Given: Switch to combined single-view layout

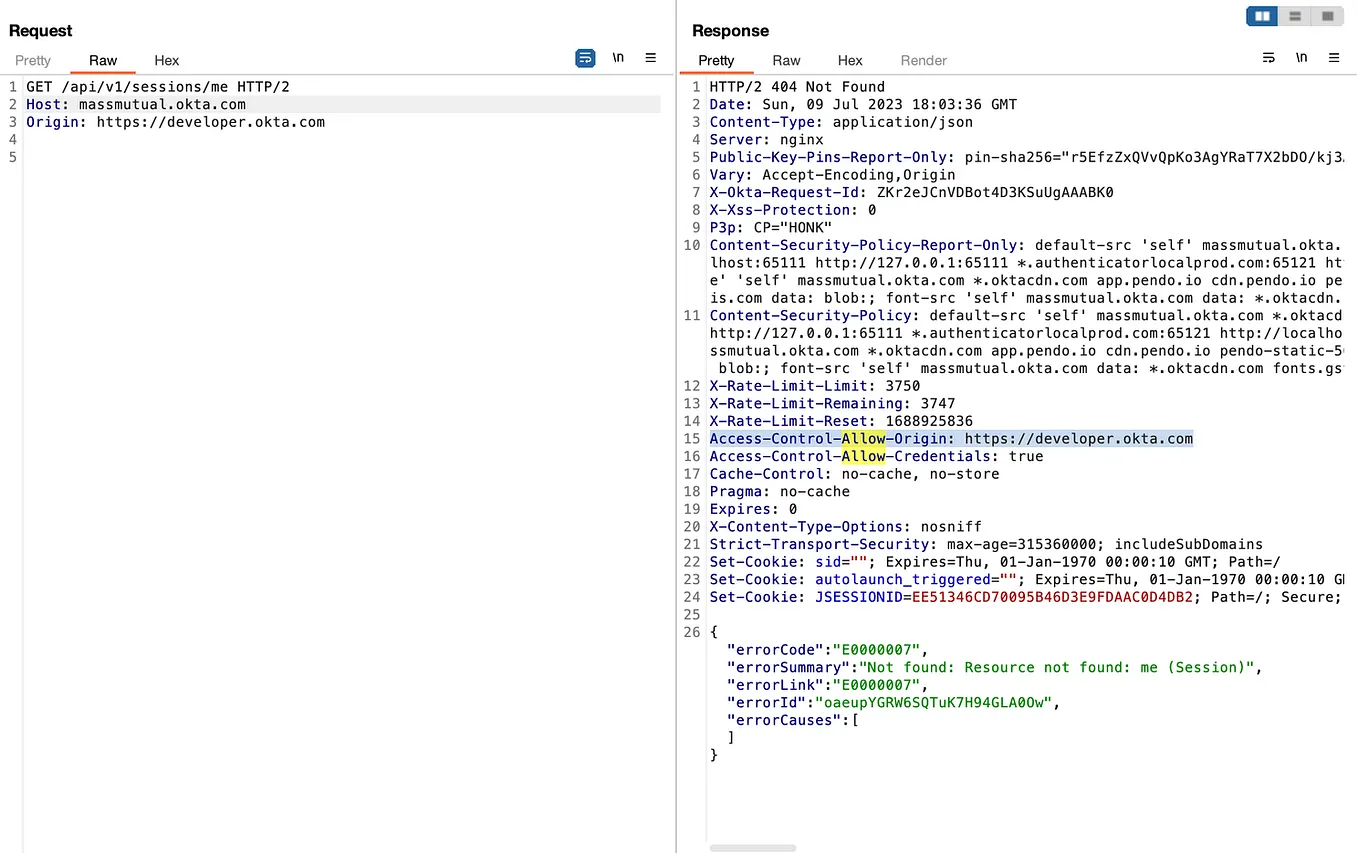Looking at the screenshot, I should point(1327,16).
